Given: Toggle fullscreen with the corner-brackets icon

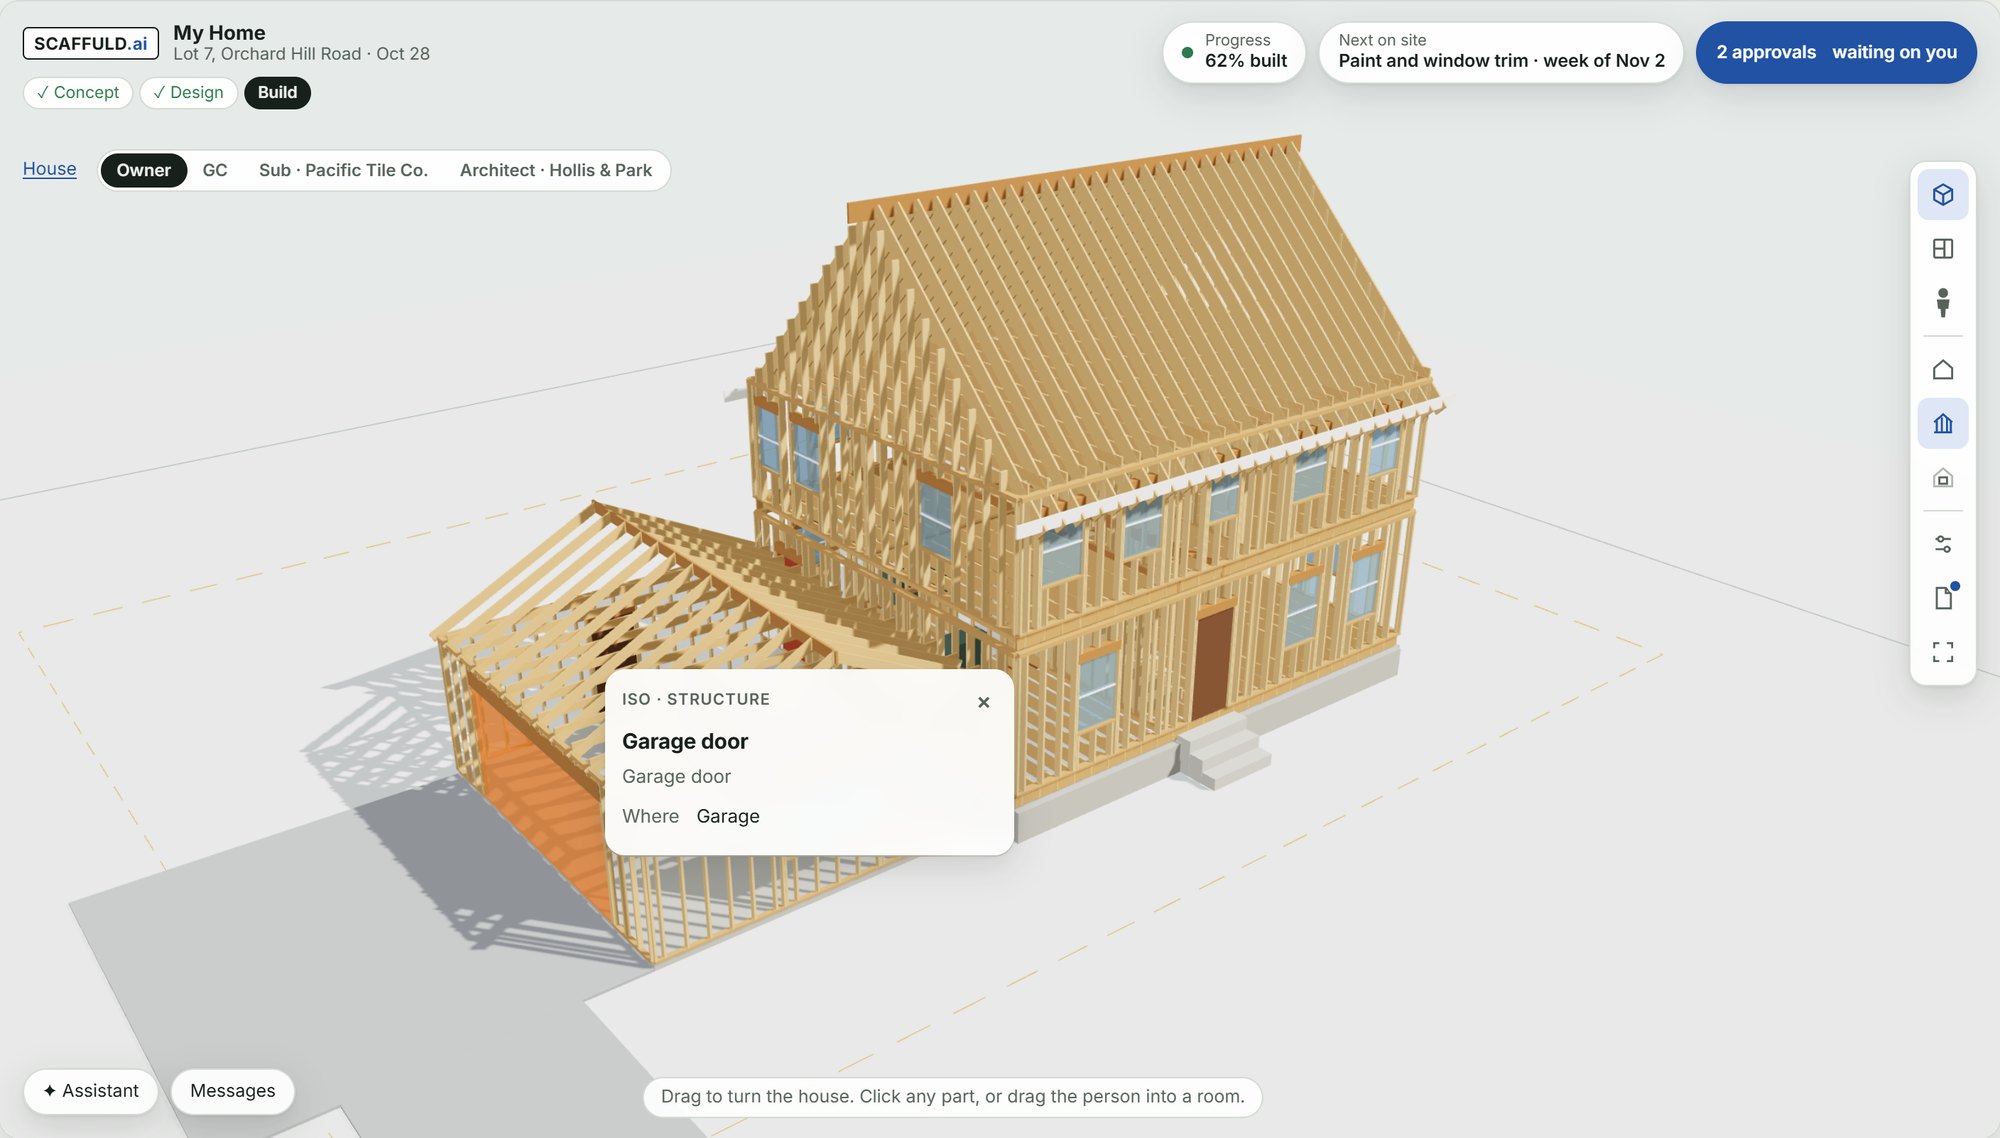Looking at the screenshot, I should point(1942,652).
